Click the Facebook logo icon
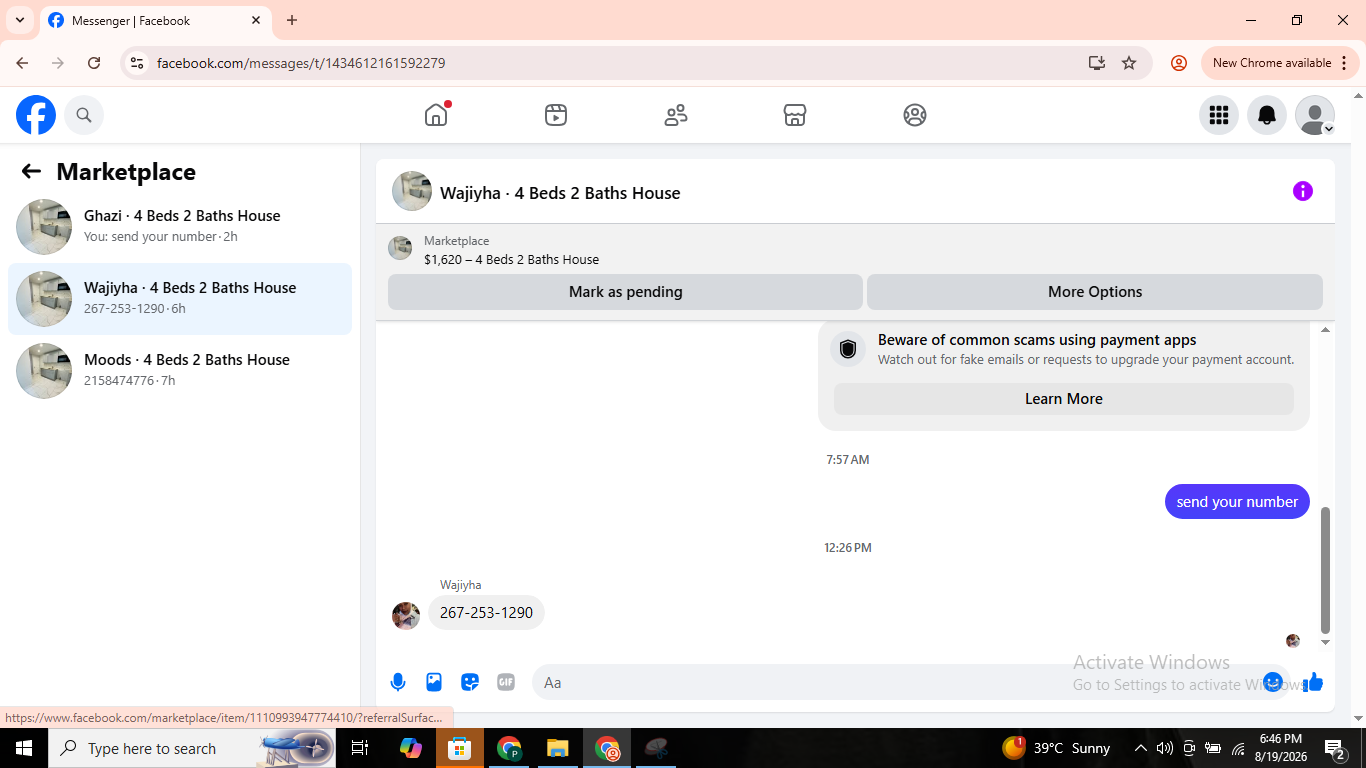Screen dimensions: 1366x768 (36, 115)
